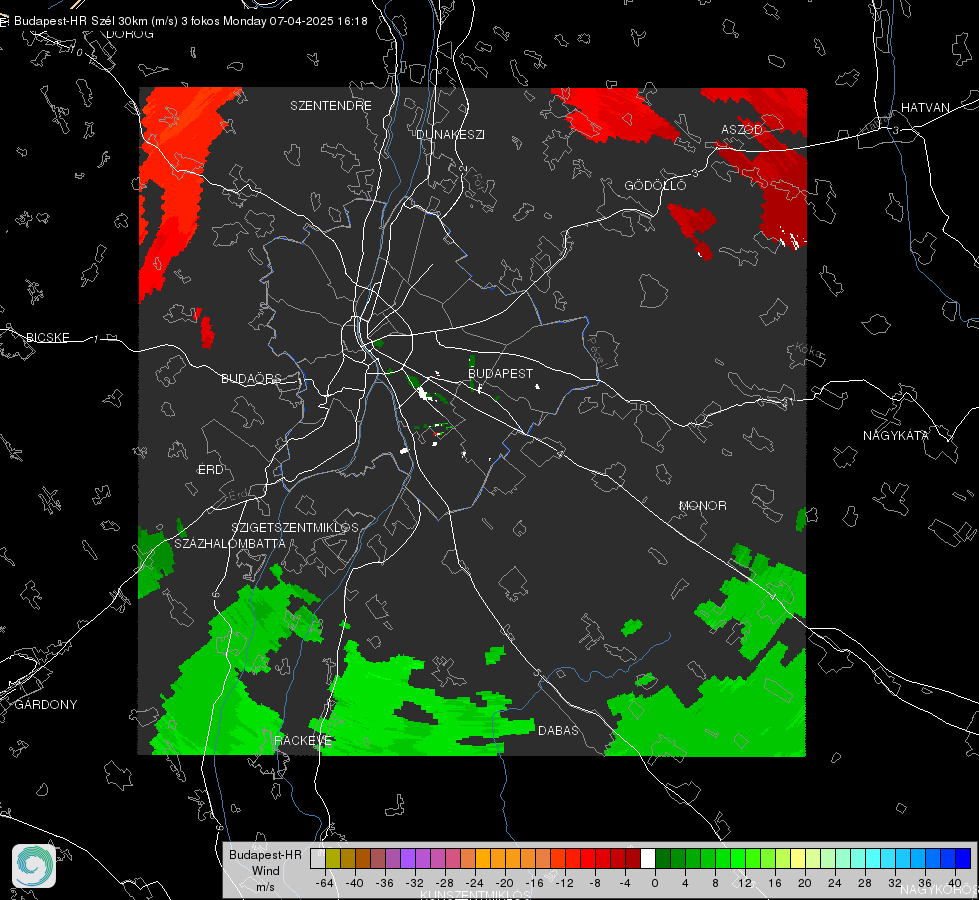The height and width of the screenshot is (900, 979).
Task: Click the ÉRD town label
Action: [x=210, y=470]
